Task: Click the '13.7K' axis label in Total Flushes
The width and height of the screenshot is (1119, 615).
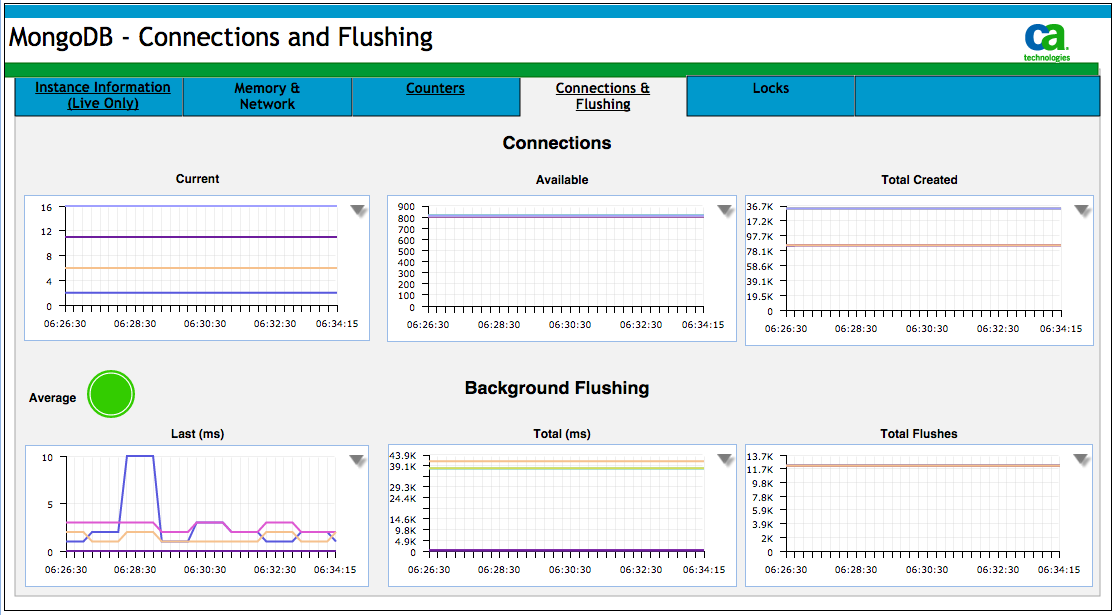Action: coord(759,457)
